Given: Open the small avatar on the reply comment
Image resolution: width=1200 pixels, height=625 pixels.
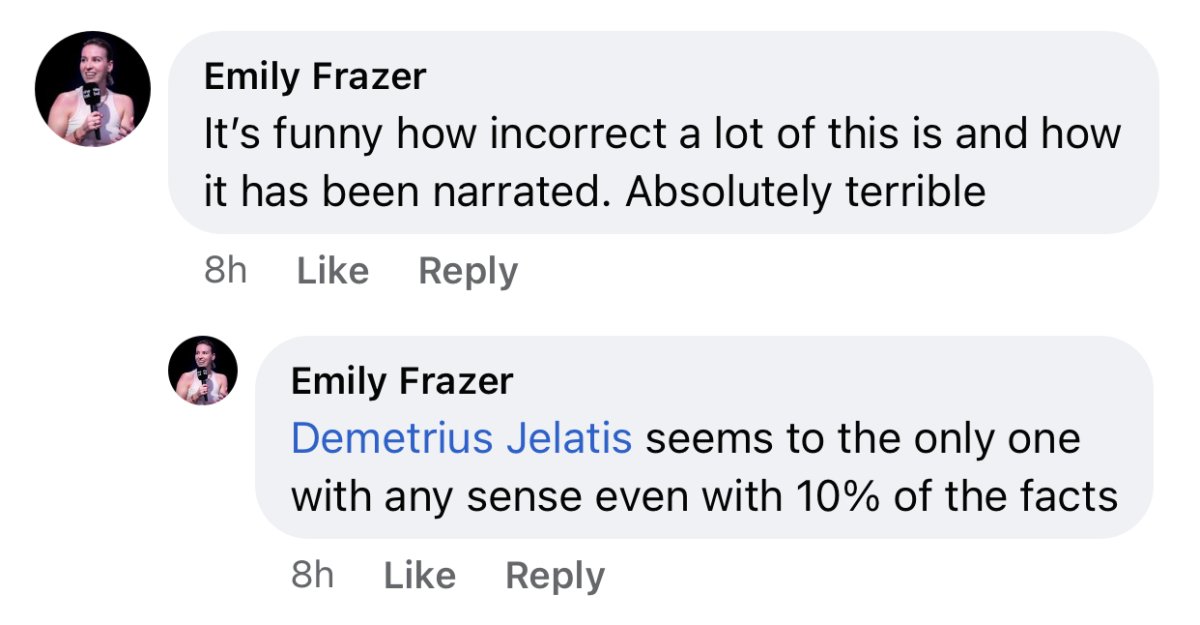Looking at the screenshot, I should tap(203, 370).
